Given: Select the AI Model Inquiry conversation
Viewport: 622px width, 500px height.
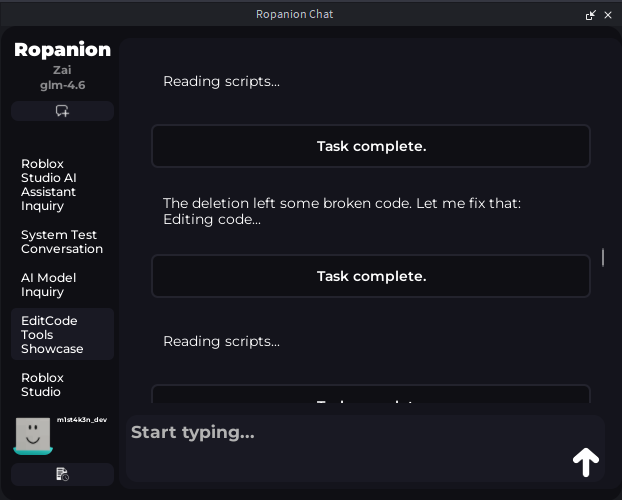Looking at the screenshot, I should click(48, 285).
